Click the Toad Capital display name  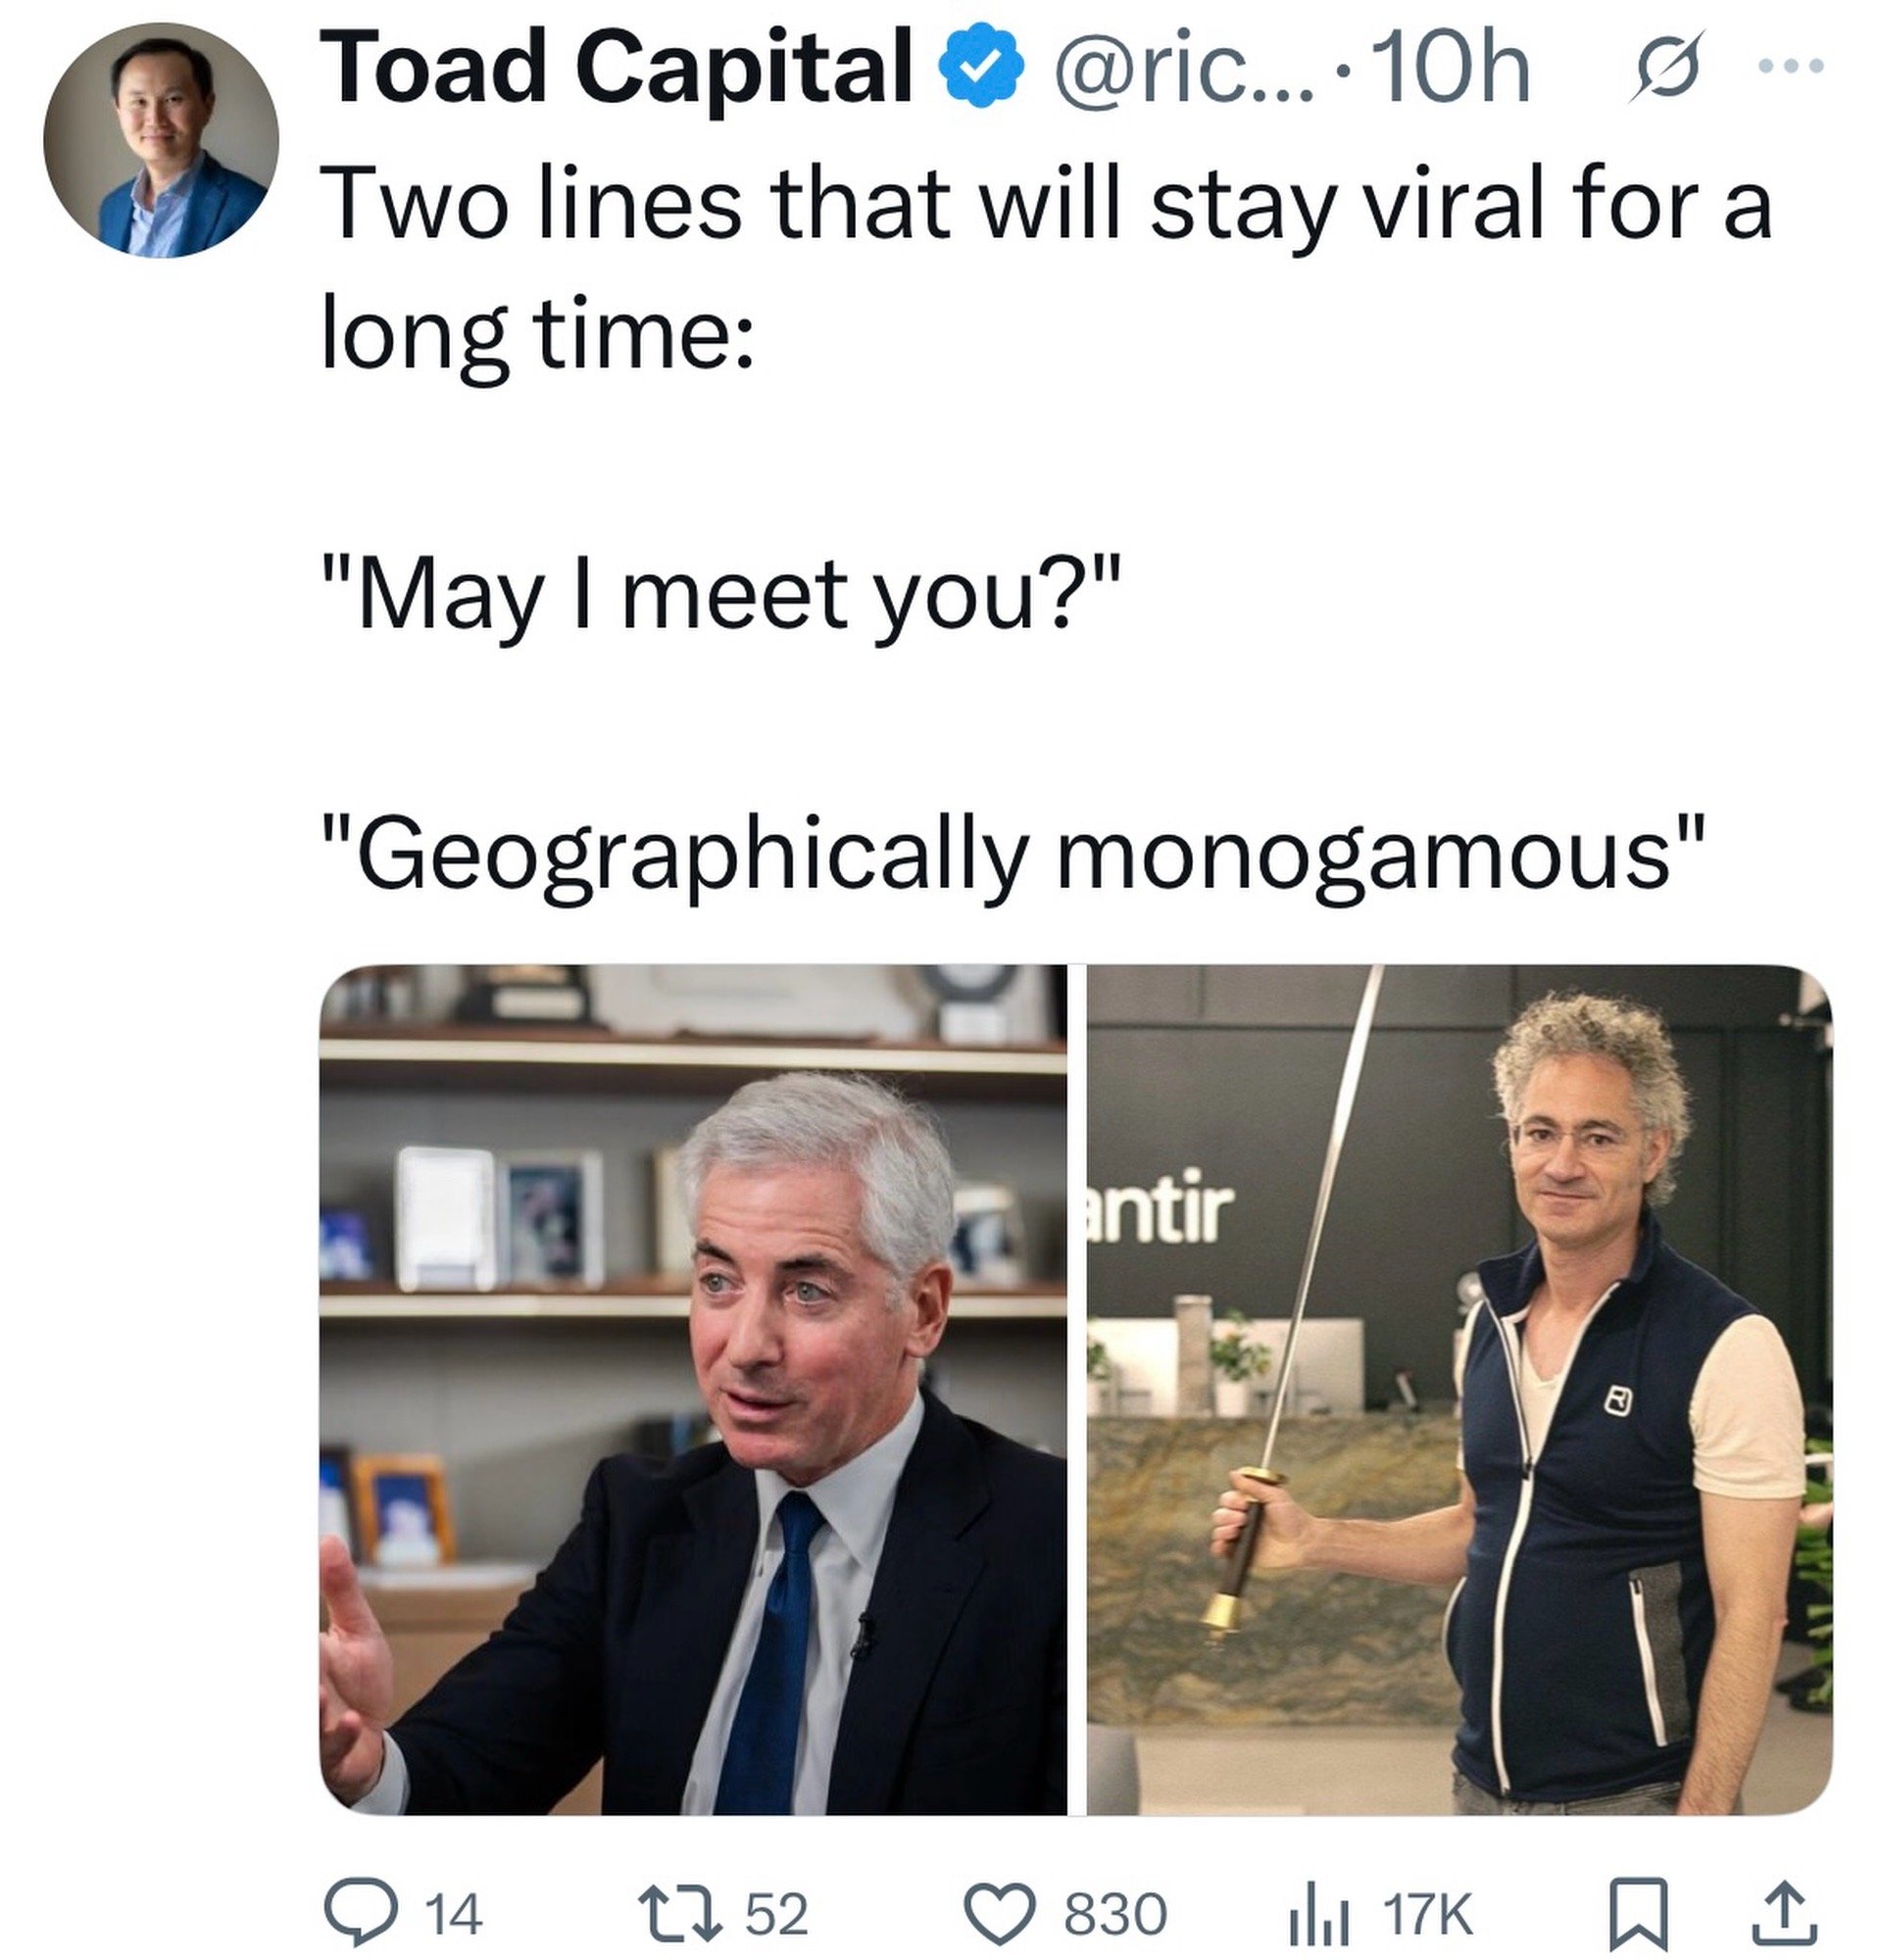610,68
